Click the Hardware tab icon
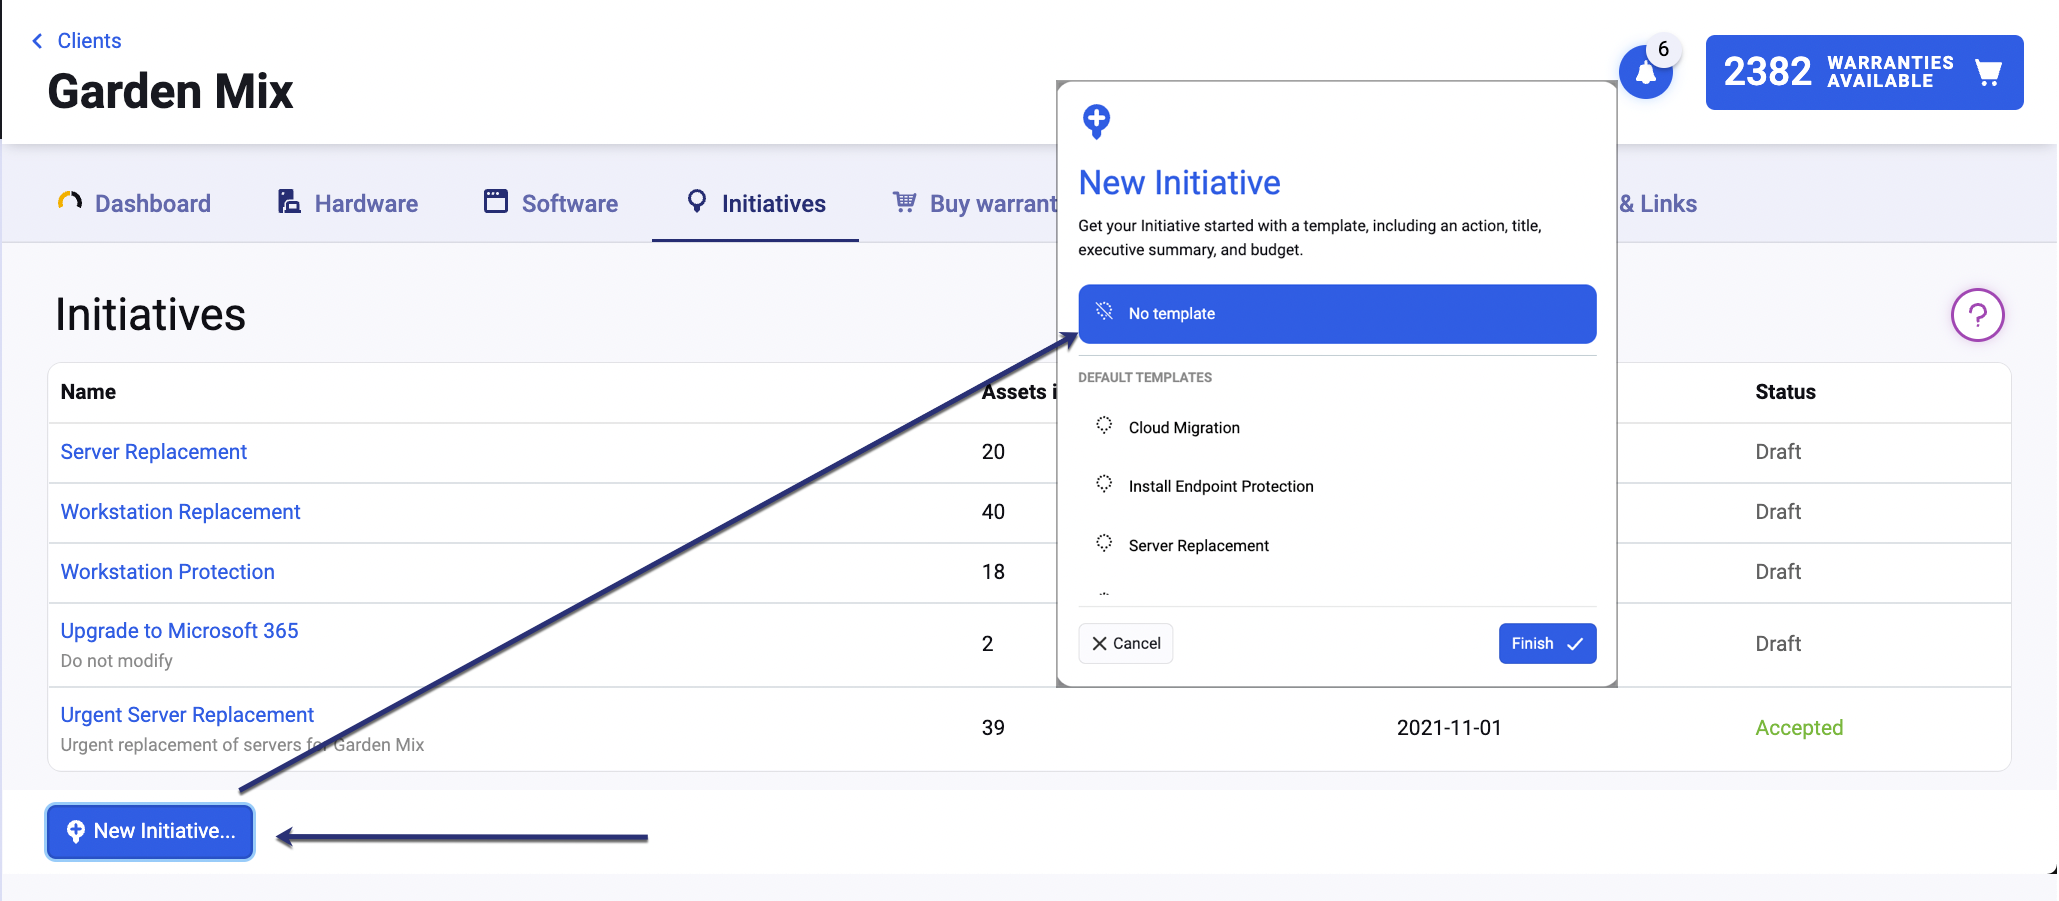This screenshot has width=2059, height=901. (289, 202)
